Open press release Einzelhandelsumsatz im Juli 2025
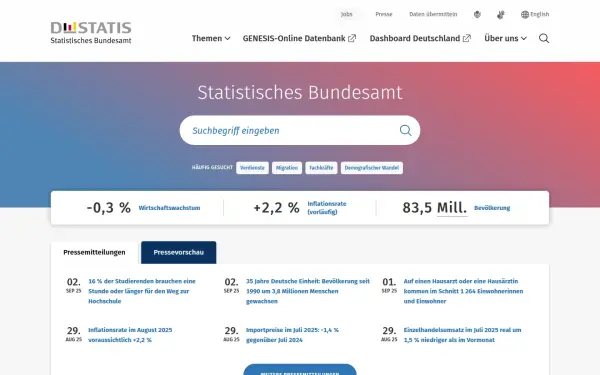The width and height of the screenshot is (600, 375). coord(462,335)
